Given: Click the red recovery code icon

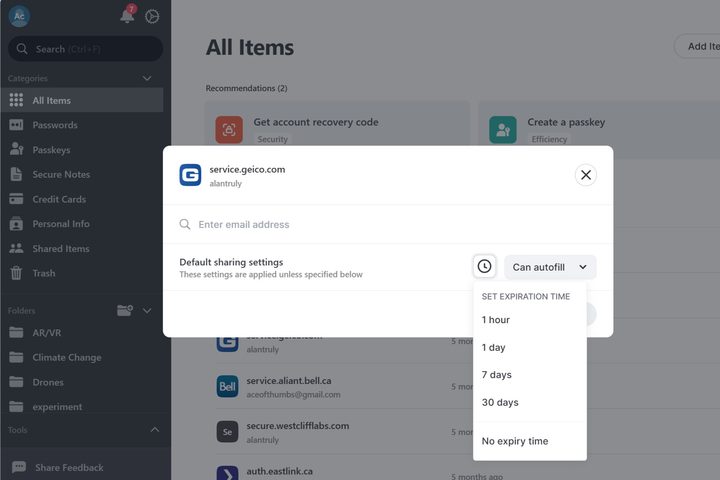Looking at the screenshot, I should [229, 130].
